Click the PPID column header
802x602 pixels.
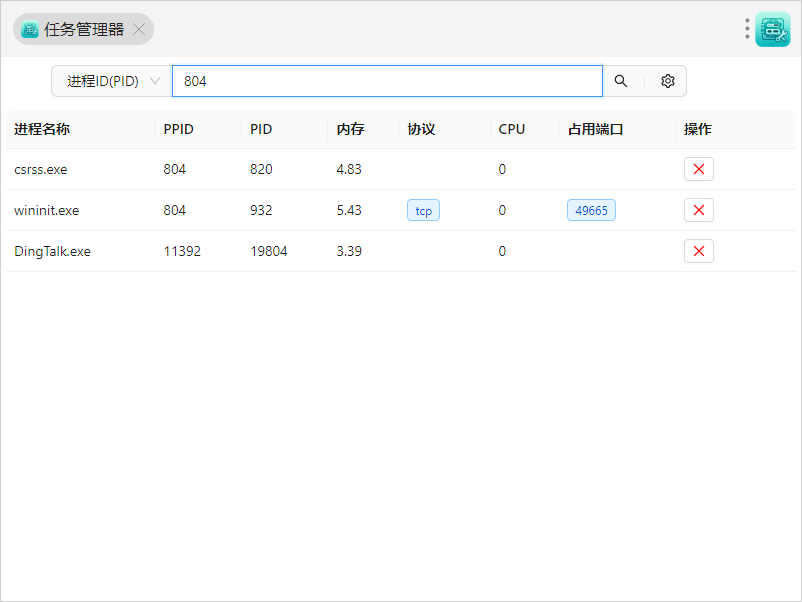click(x=179, y=129)
